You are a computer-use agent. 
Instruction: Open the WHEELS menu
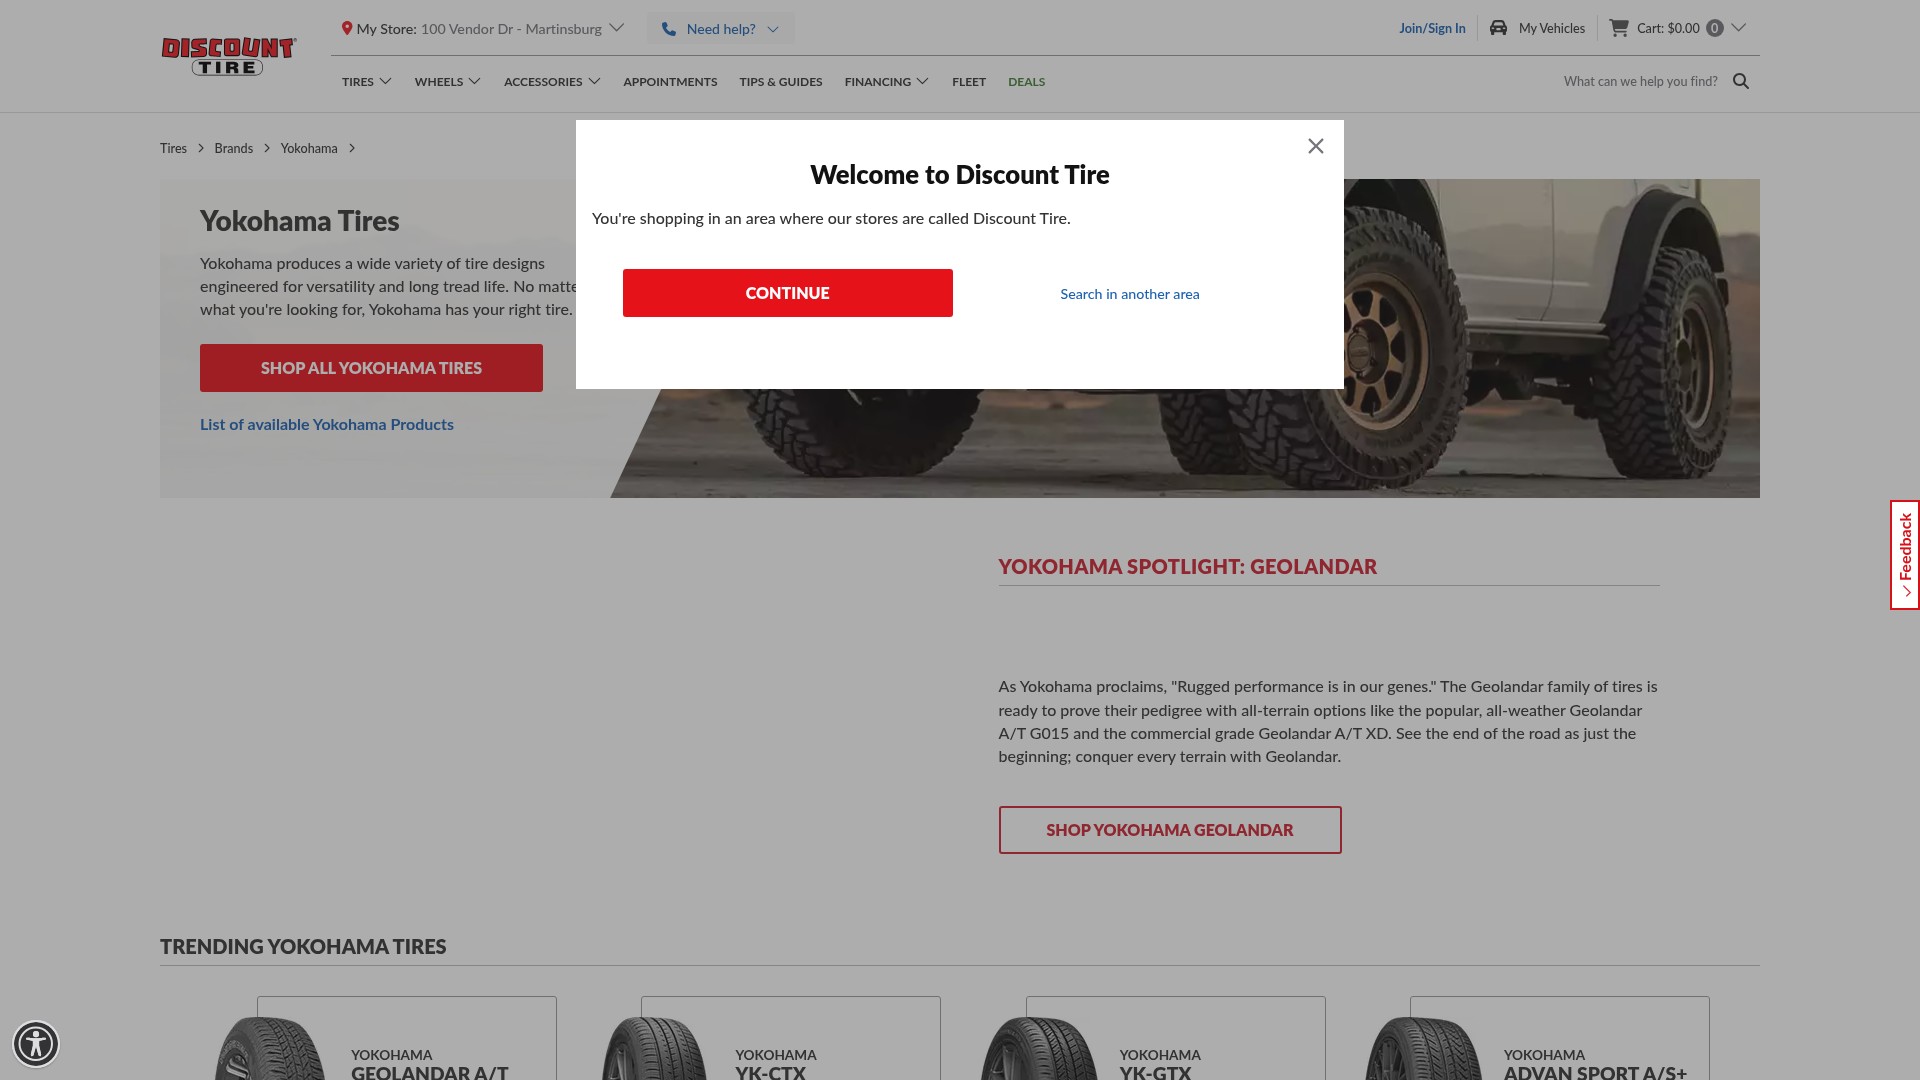click(438, 82)
